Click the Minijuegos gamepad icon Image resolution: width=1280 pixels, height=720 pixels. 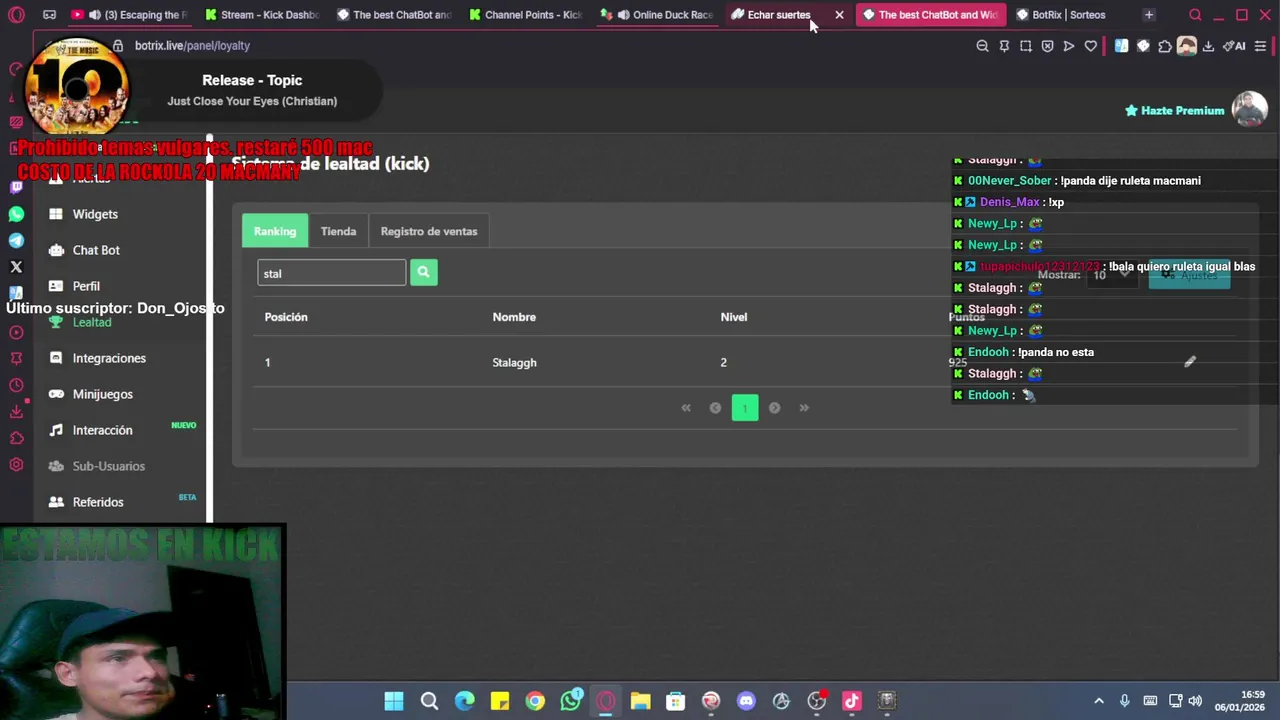(x=56, y=394)
